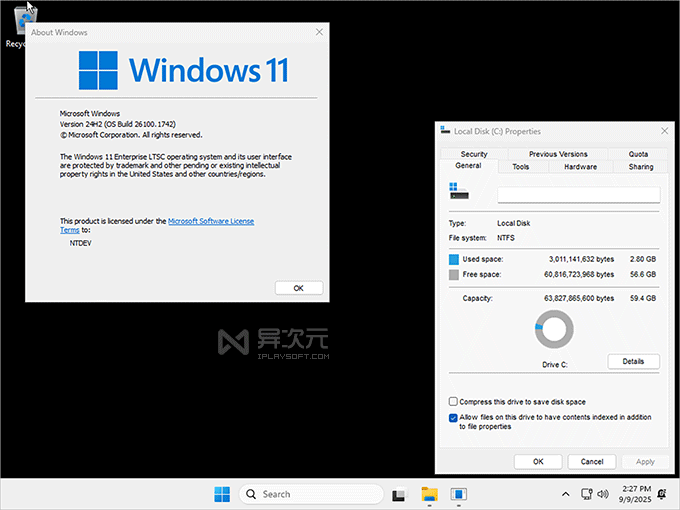
Task: Expand the hidden system tray icons chevron
Action: pyautogui.click(x=565, y=494)
